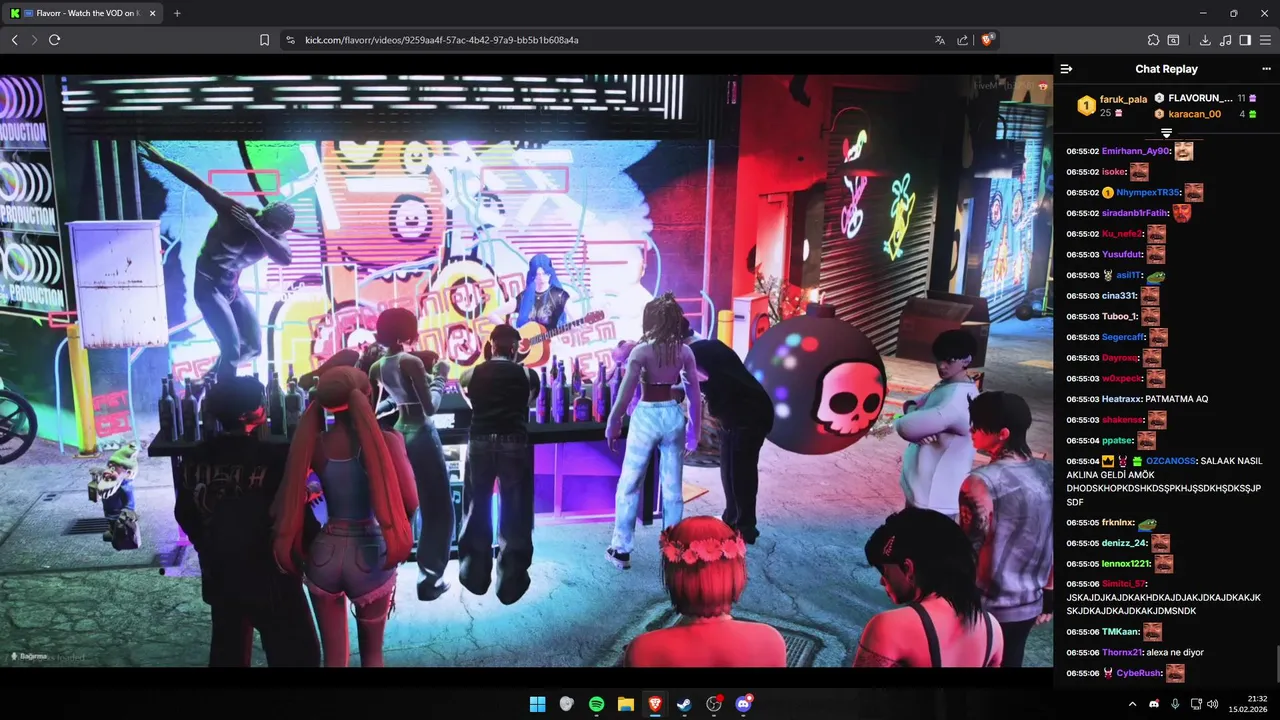Open Chat Replay three-dots options menu
This screenshot has width=1280, height=720.
[x=1266, y=69]
